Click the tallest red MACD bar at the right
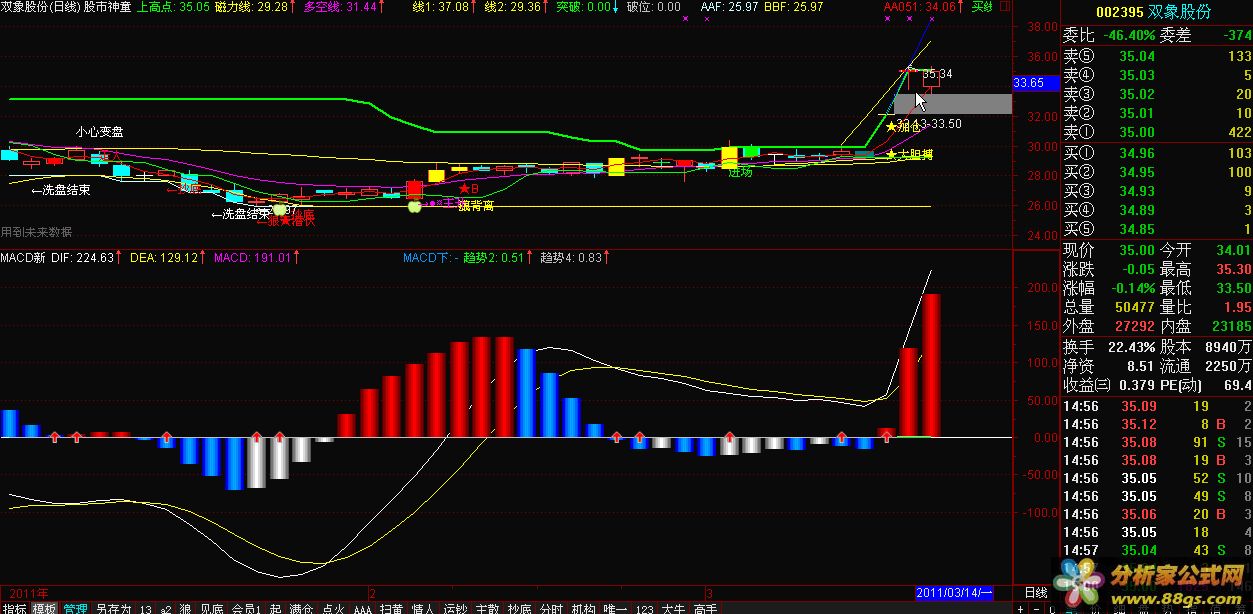 pyautogui.click(x=931, y=365)
